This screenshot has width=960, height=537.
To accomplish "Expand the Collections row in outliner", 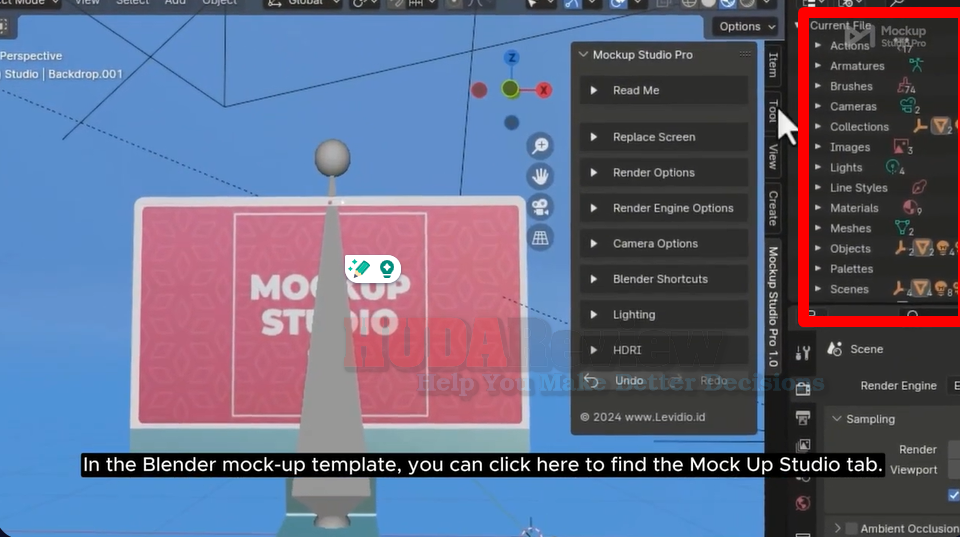I will click(818, 126).
